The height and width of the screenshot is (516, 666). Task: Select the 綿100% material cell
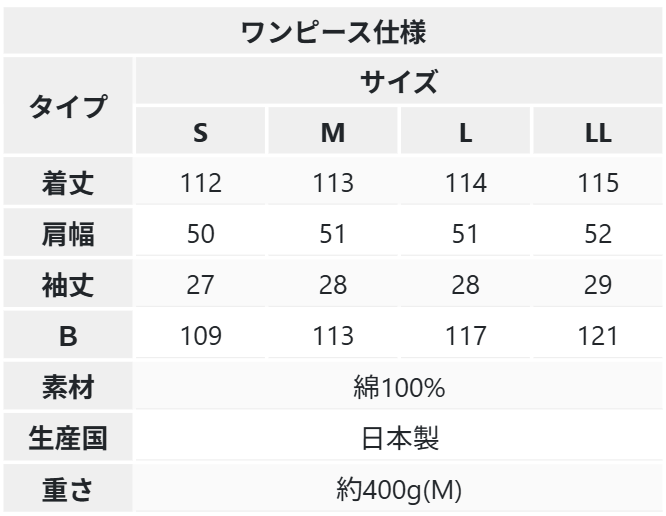398,387
